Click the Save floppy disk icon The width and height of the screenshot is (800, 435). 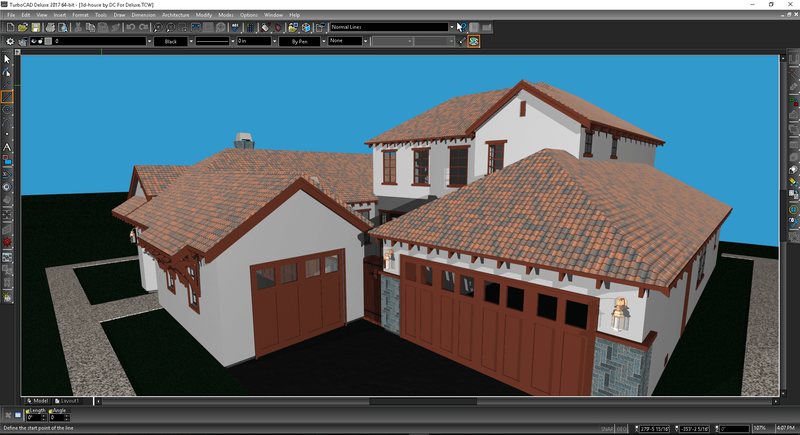(36, 28)
